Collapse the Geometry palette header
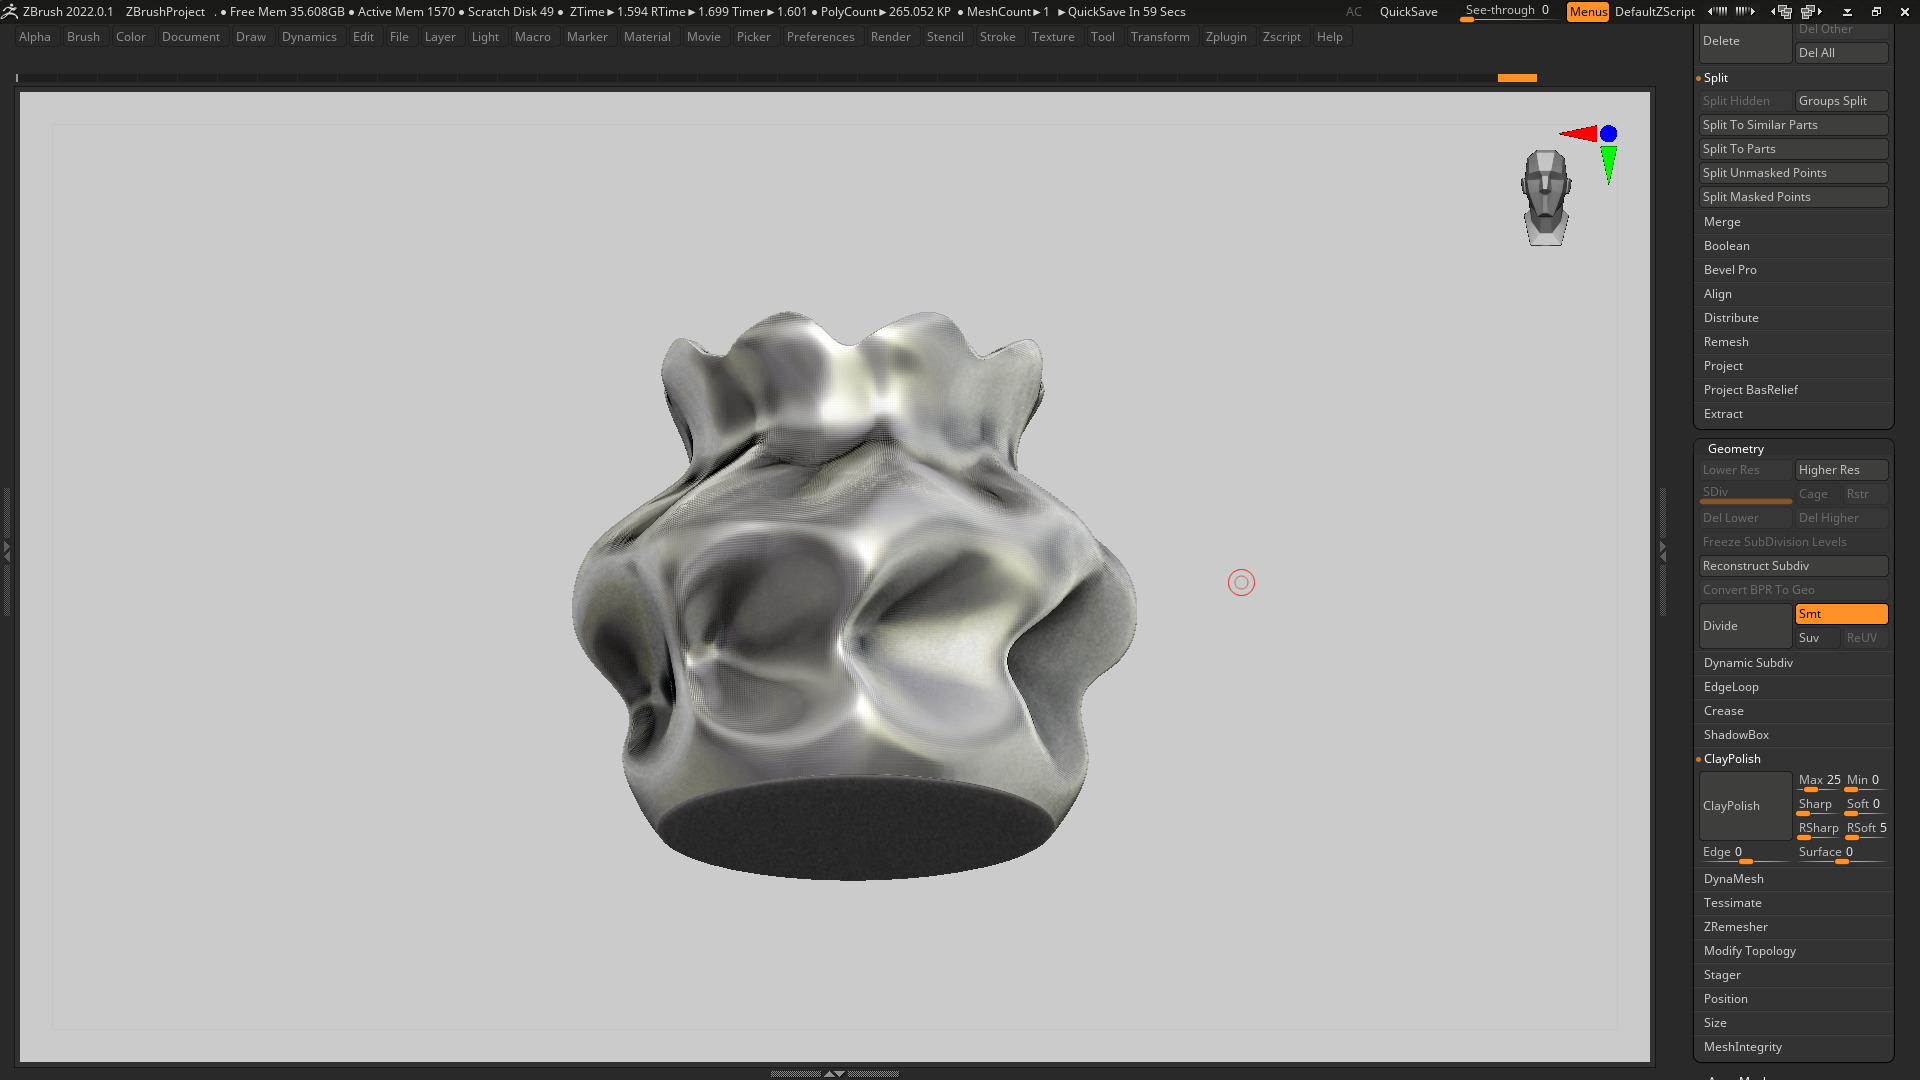 (x=1736, y=449)
